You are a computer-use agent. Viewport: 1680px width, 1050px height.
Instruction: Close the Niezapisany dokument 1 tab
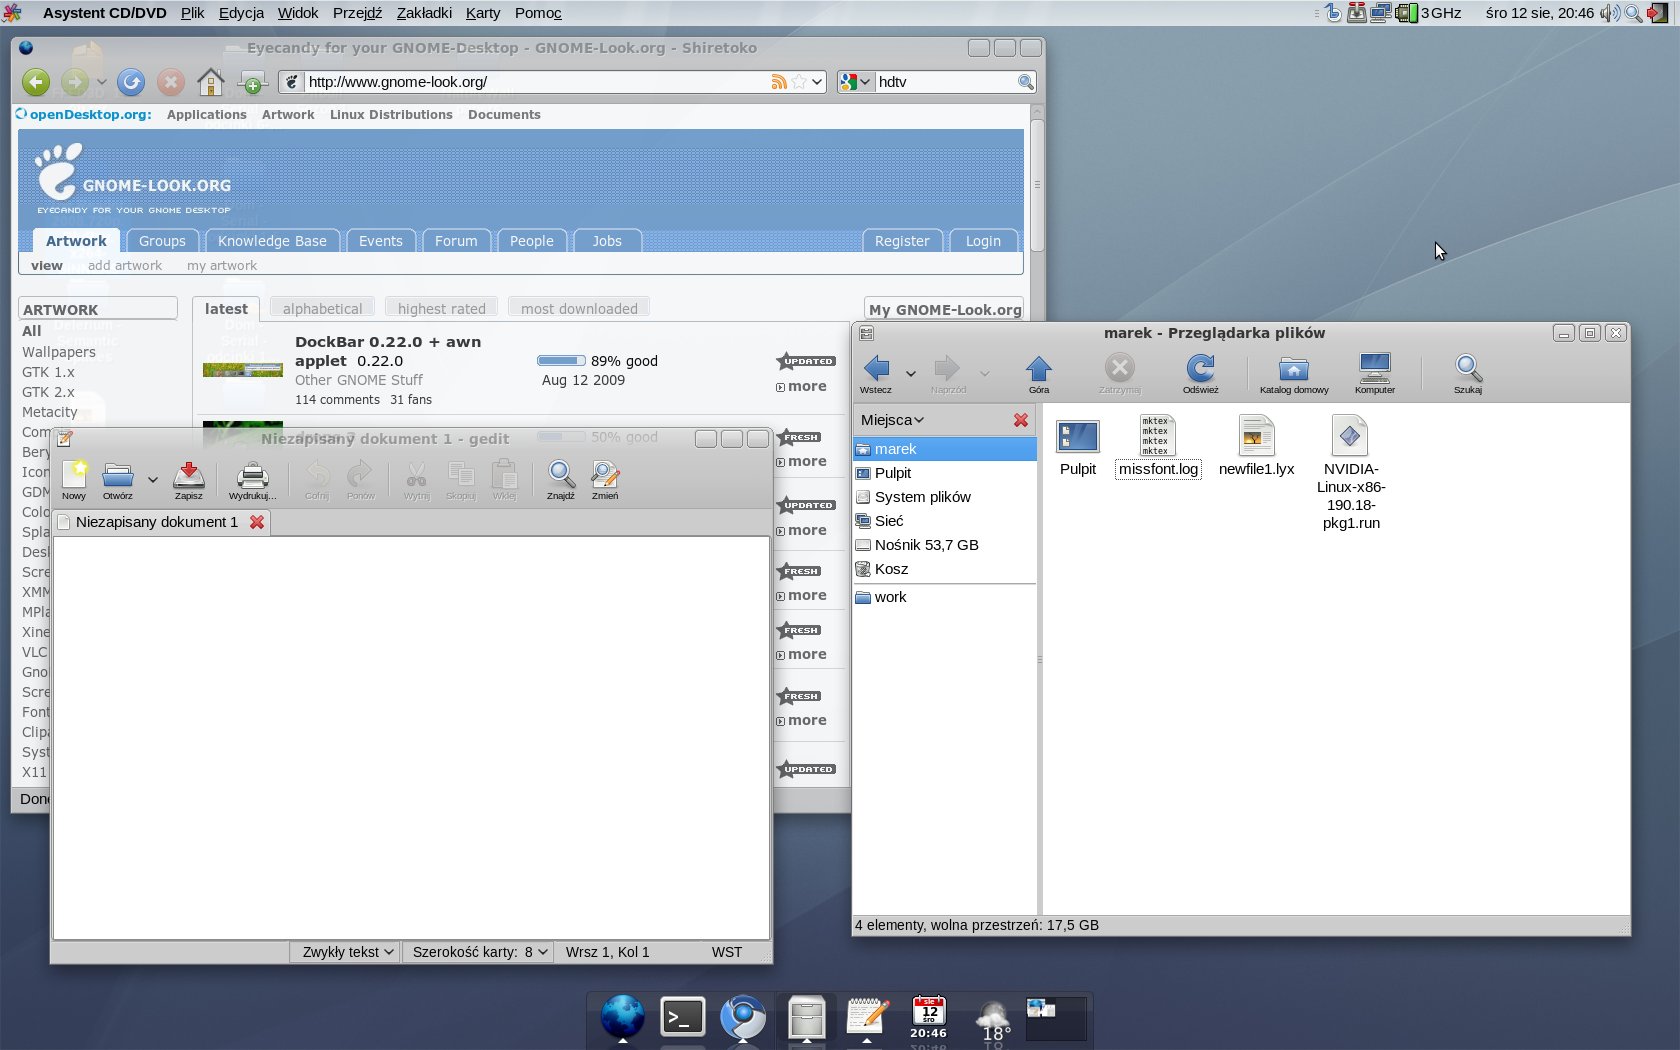[x=257, y=522]
